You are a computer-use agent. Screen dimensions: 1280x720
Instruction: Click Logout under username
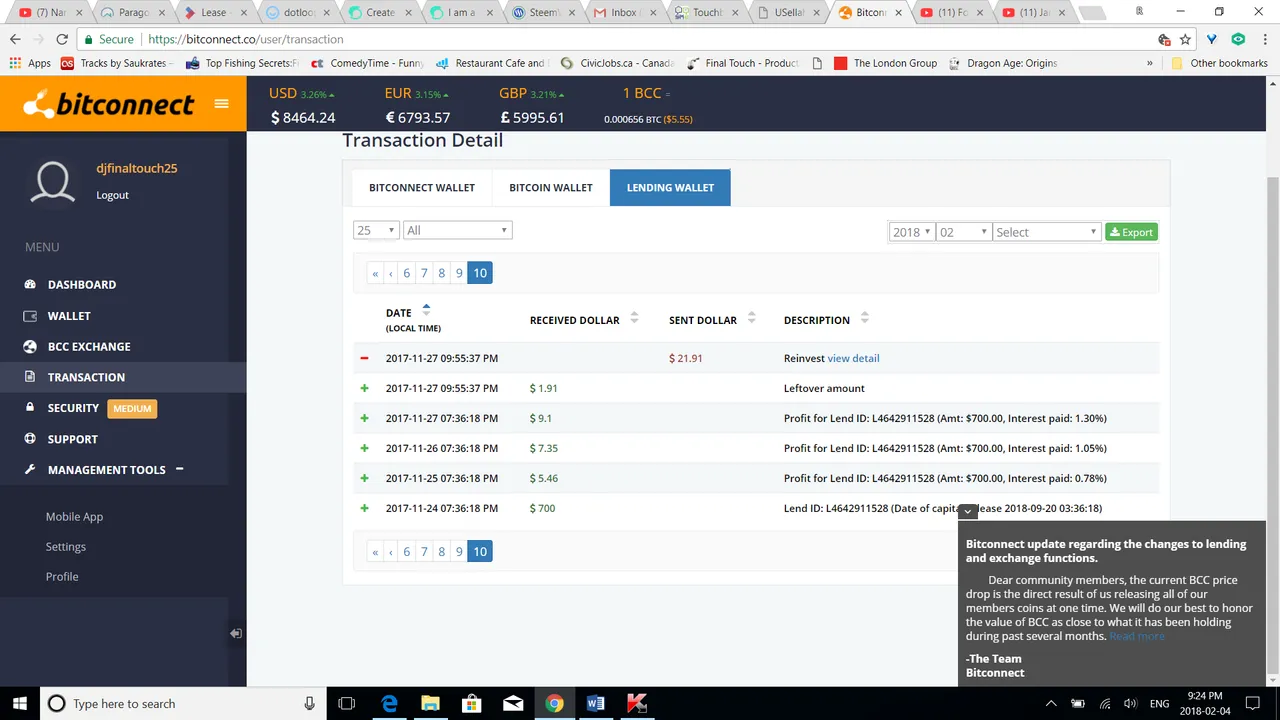(112, 195)
